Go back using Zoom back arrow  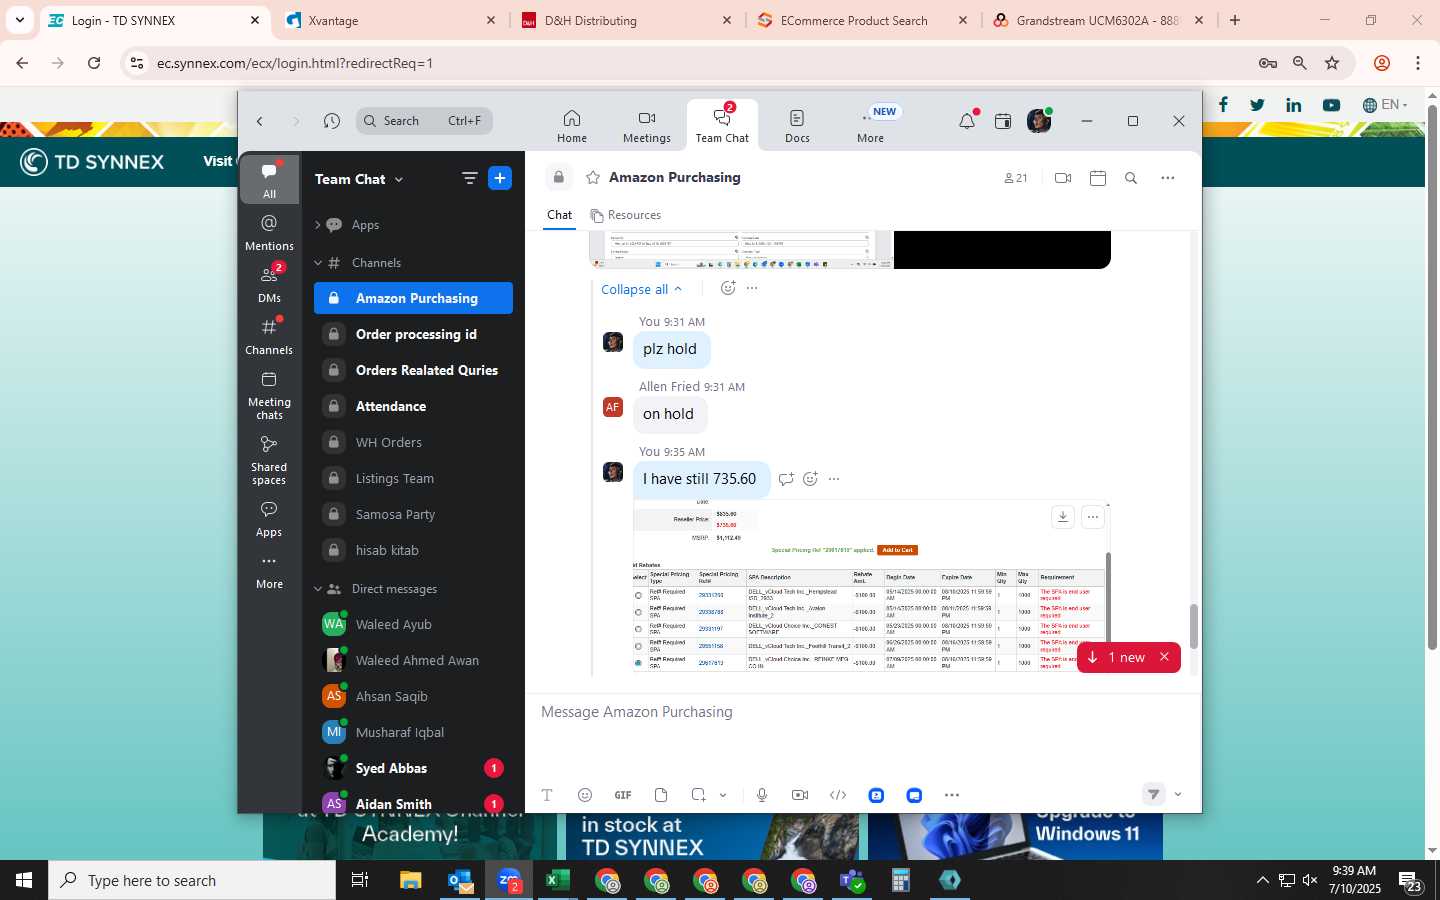[260, 121]
